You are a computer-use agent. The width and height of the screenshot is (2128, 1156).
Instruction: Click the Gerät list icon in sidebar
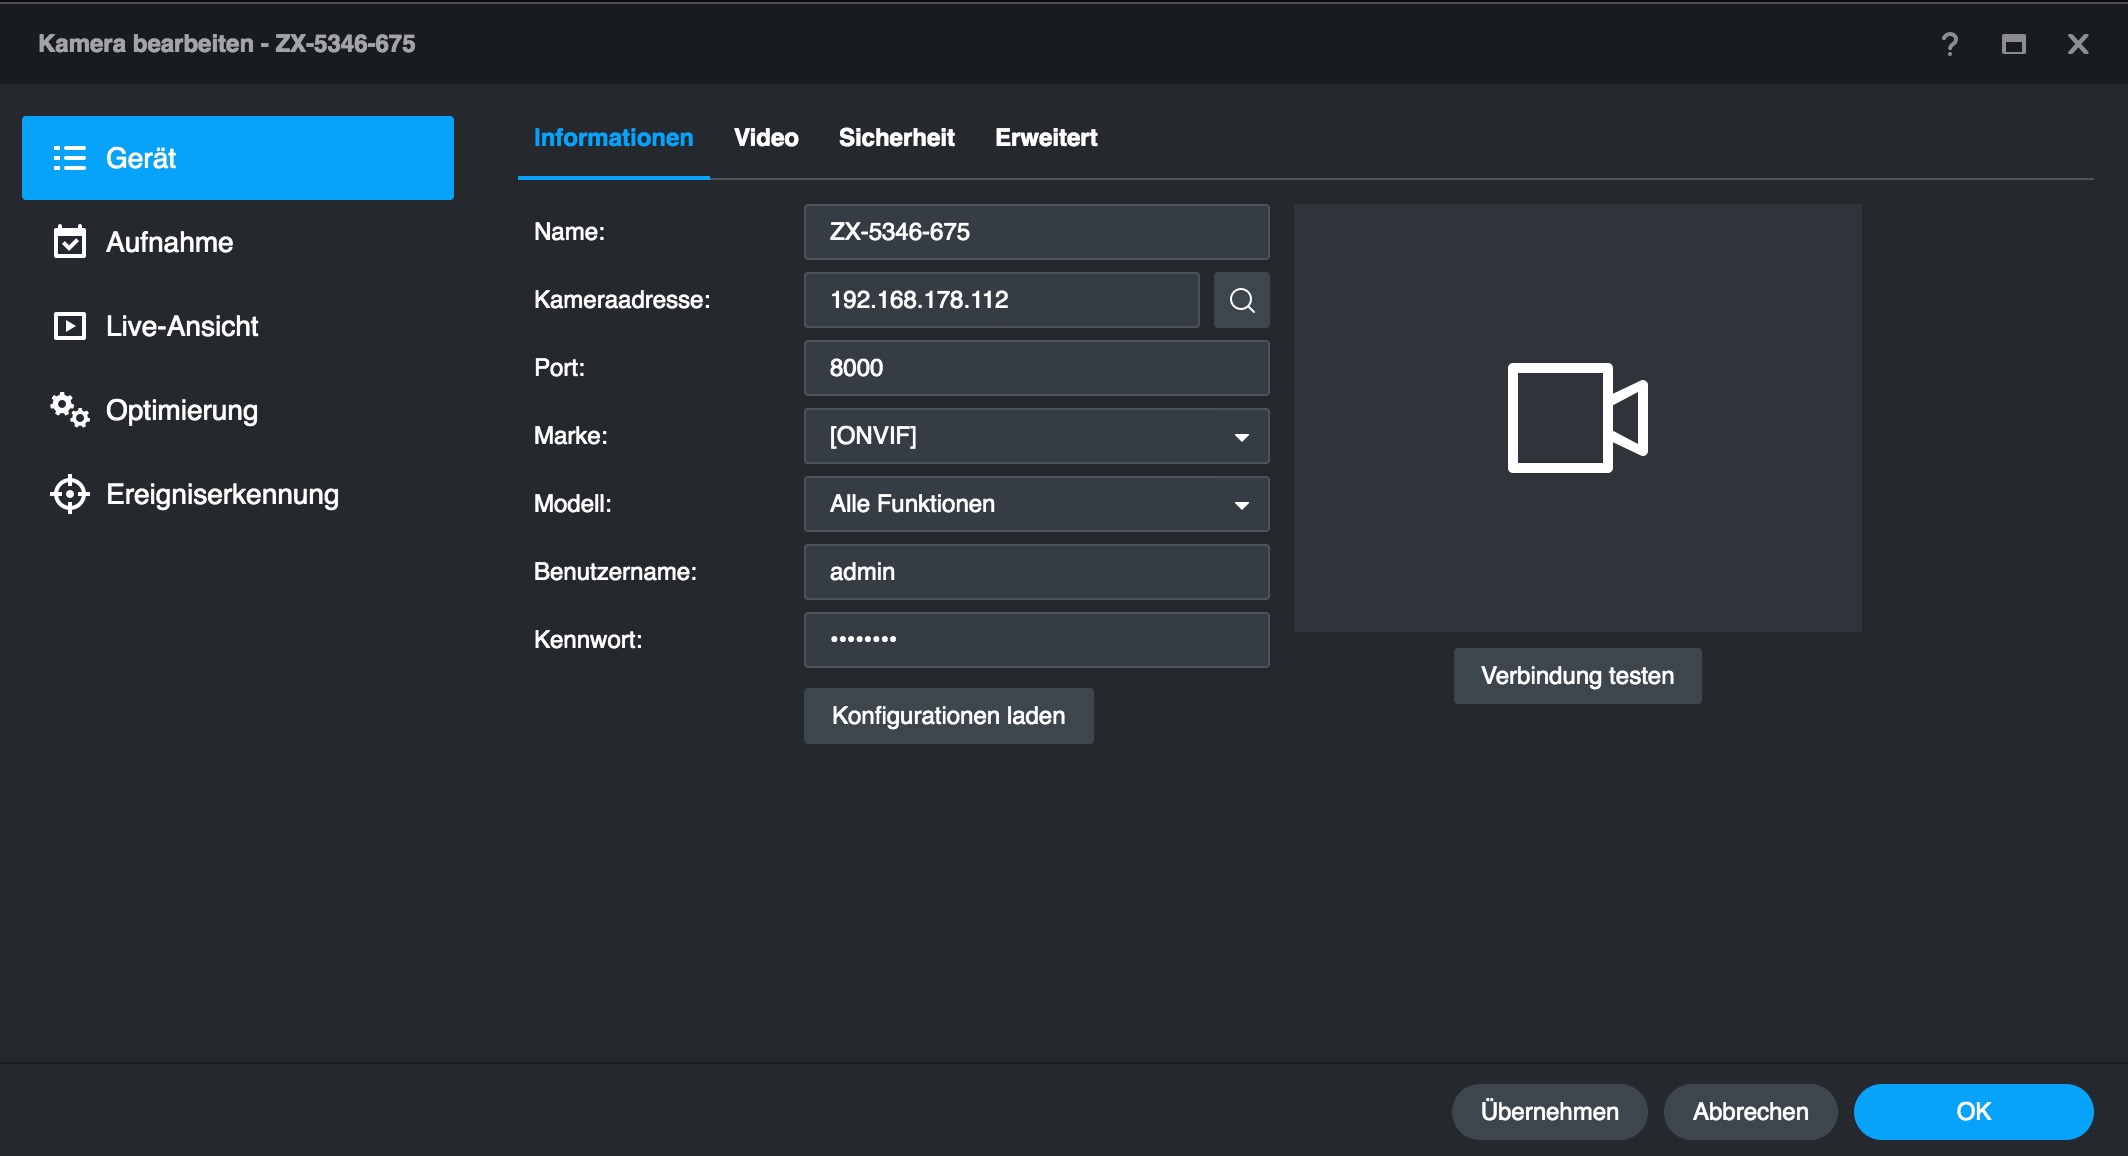pyautogui.click(x=69, y=158)
